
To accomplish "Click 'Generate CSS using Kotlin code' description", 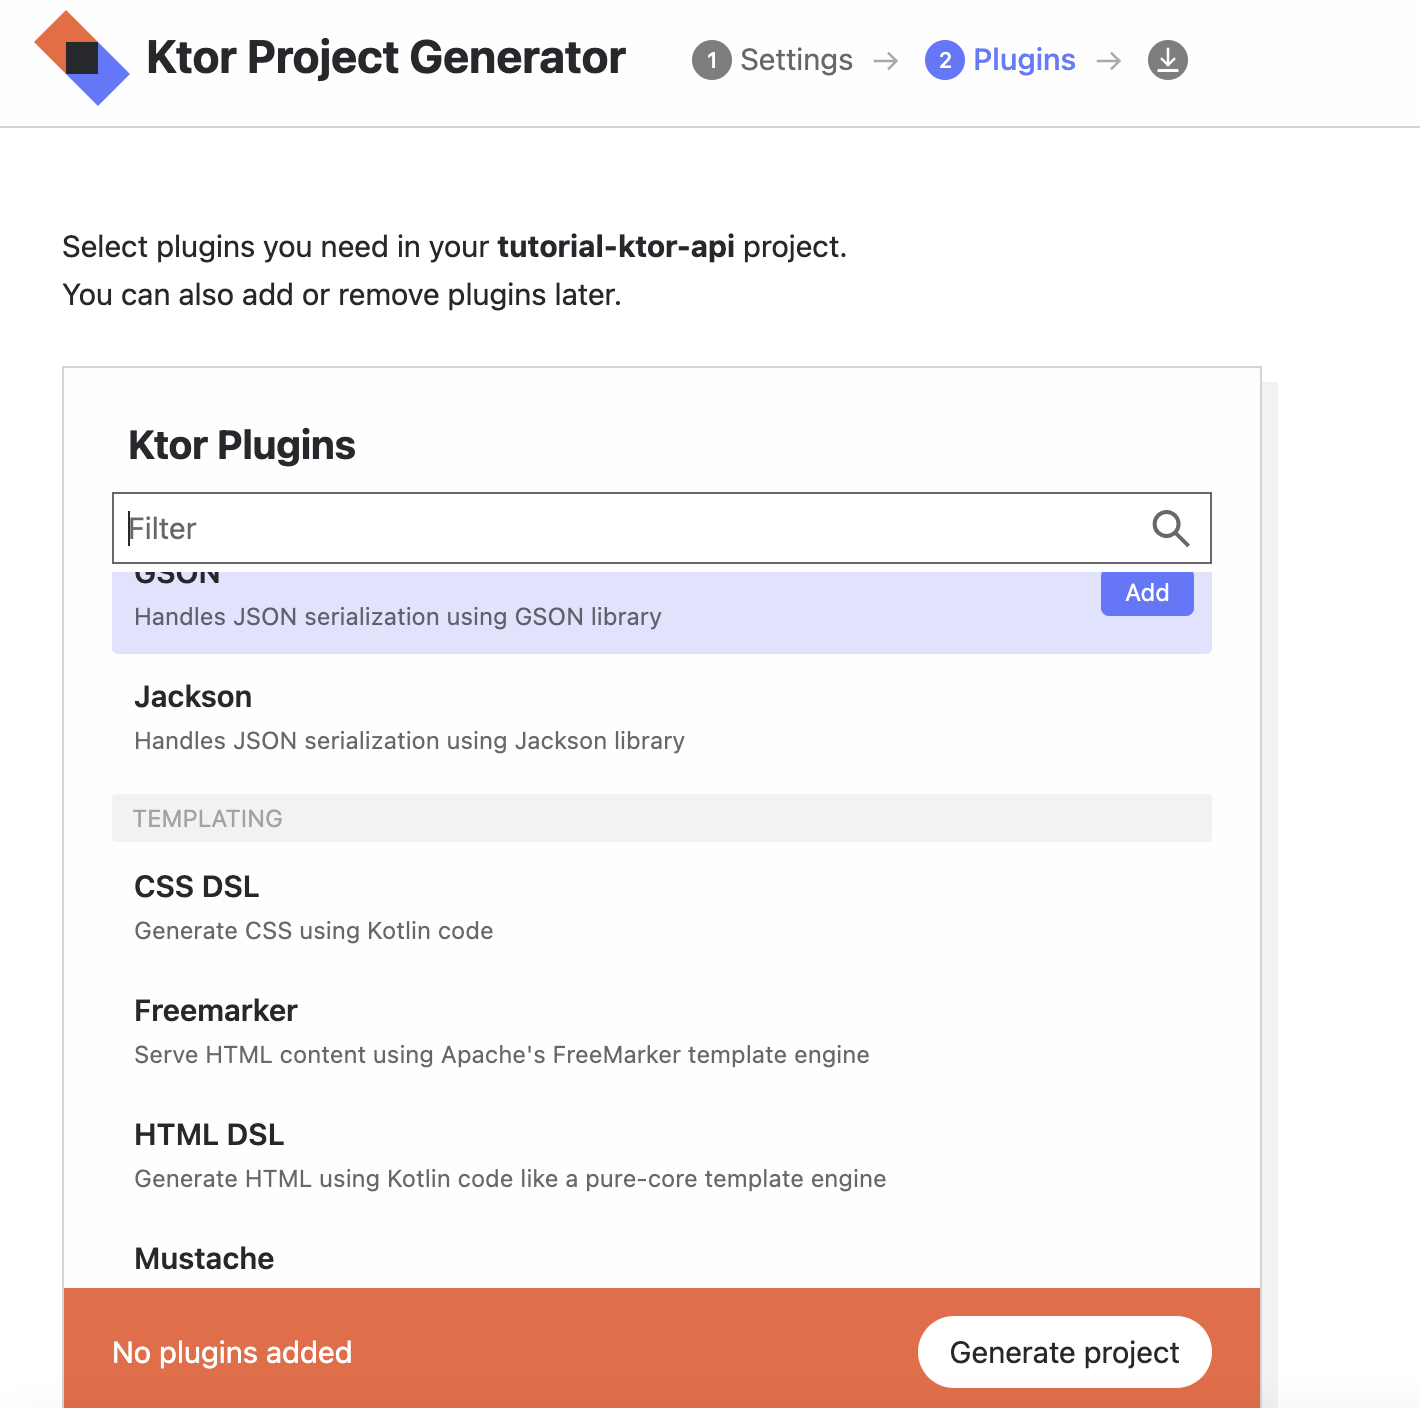I will [314, 931].
